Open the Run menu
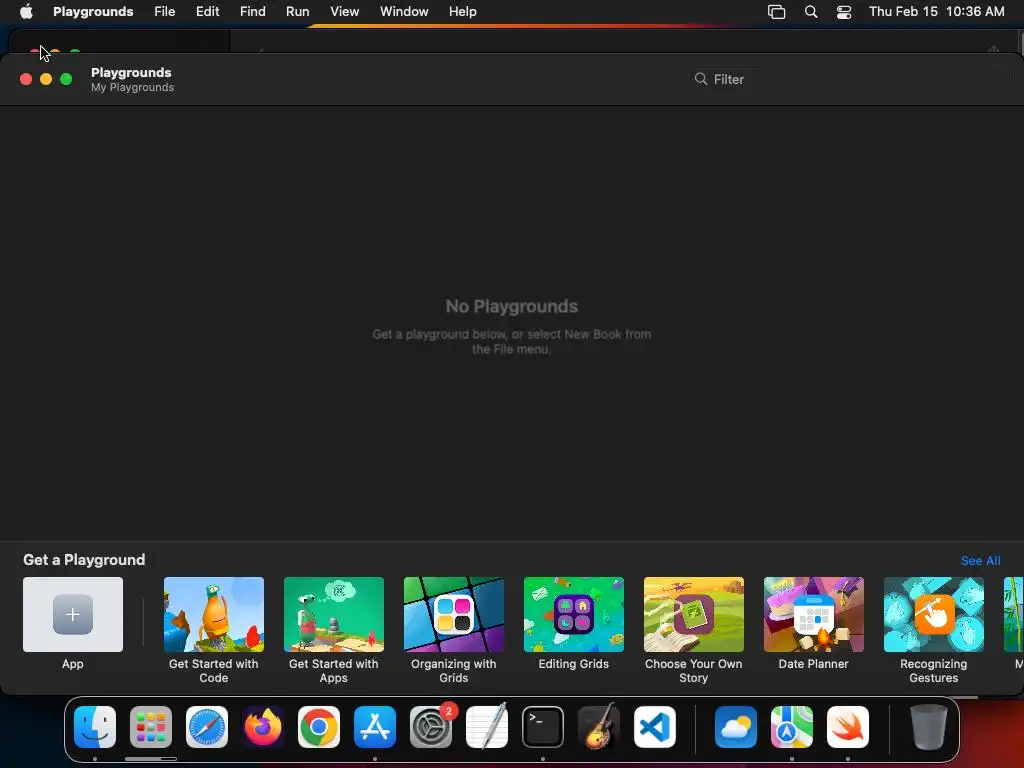 point(297,11)
